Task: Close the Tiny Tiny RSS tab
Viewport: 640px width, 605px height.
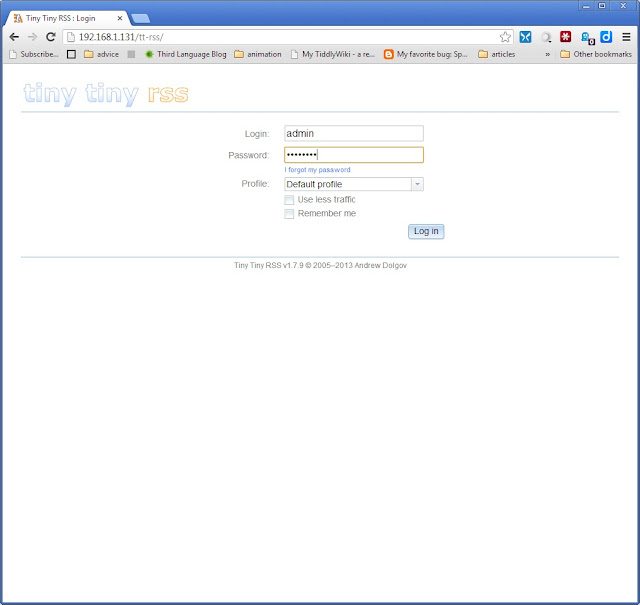Action: 120,18
